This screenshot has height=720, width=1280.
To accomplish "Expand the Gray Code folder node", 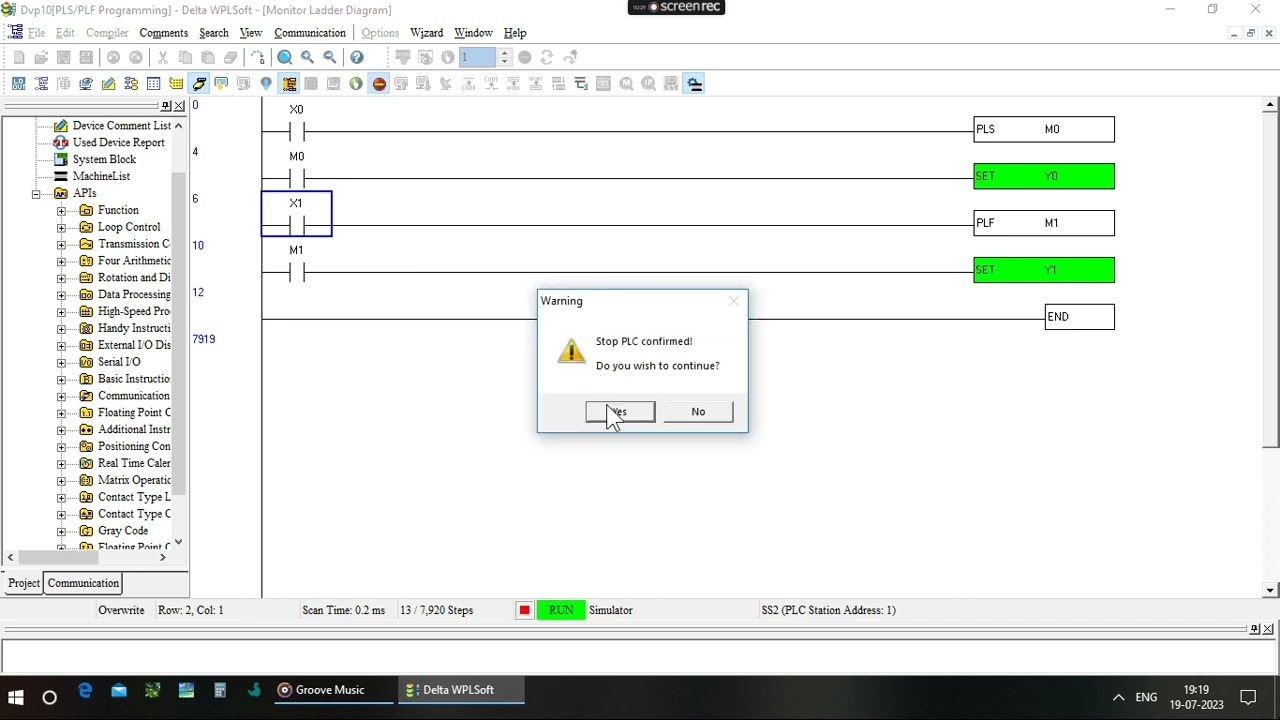I will coord(61,531).
